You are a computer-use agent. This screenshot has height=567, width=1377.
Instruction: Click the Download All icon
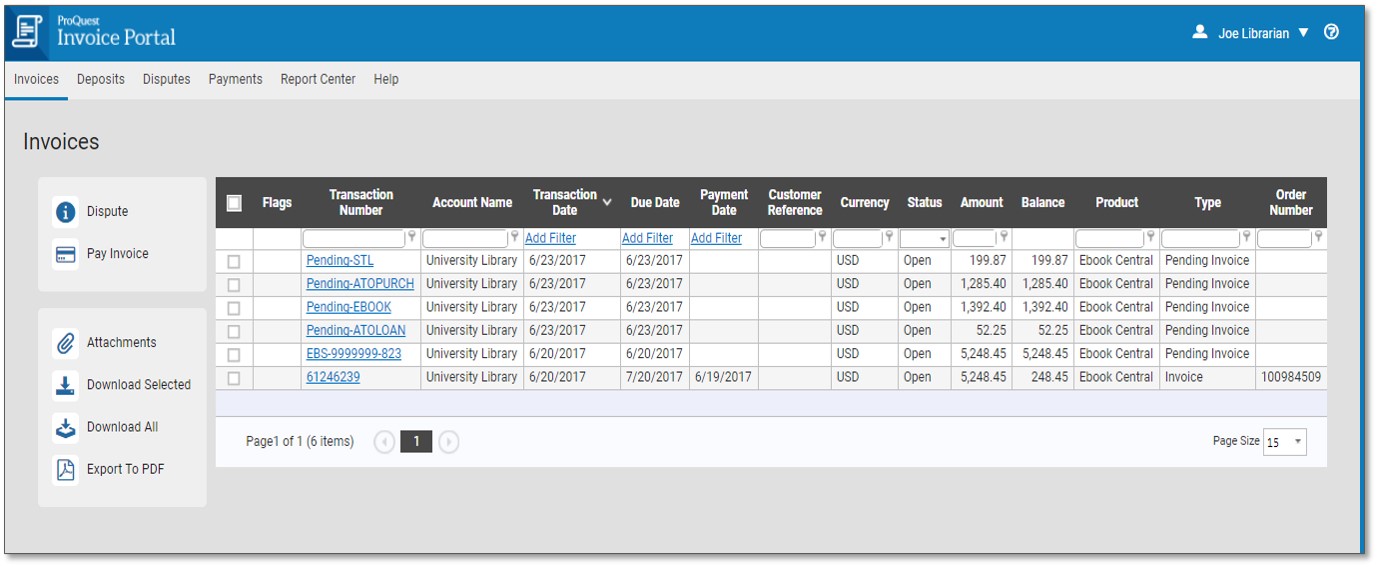click(x=66, y=427)
